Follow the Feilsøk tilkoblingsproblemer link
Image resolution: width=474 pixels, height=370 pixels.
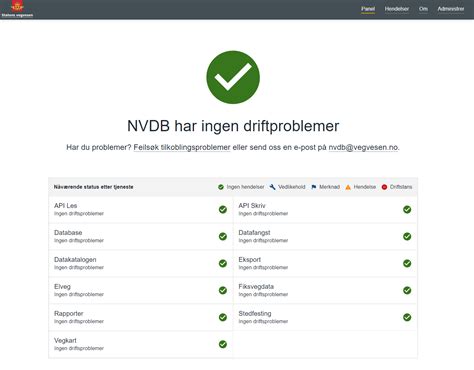tap(182, 147)
